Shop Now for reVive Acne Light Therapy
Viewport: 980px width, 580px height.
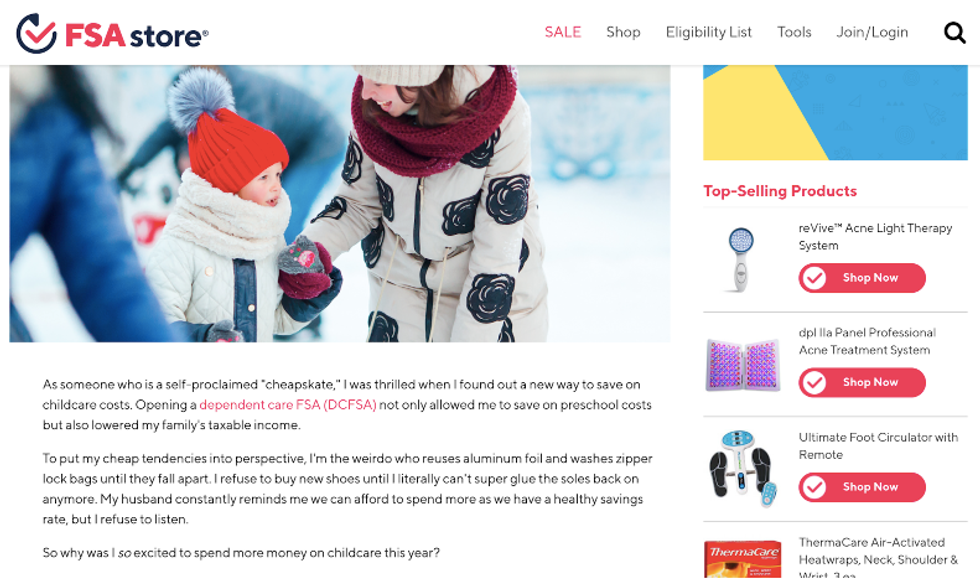(x=862, y=278)
